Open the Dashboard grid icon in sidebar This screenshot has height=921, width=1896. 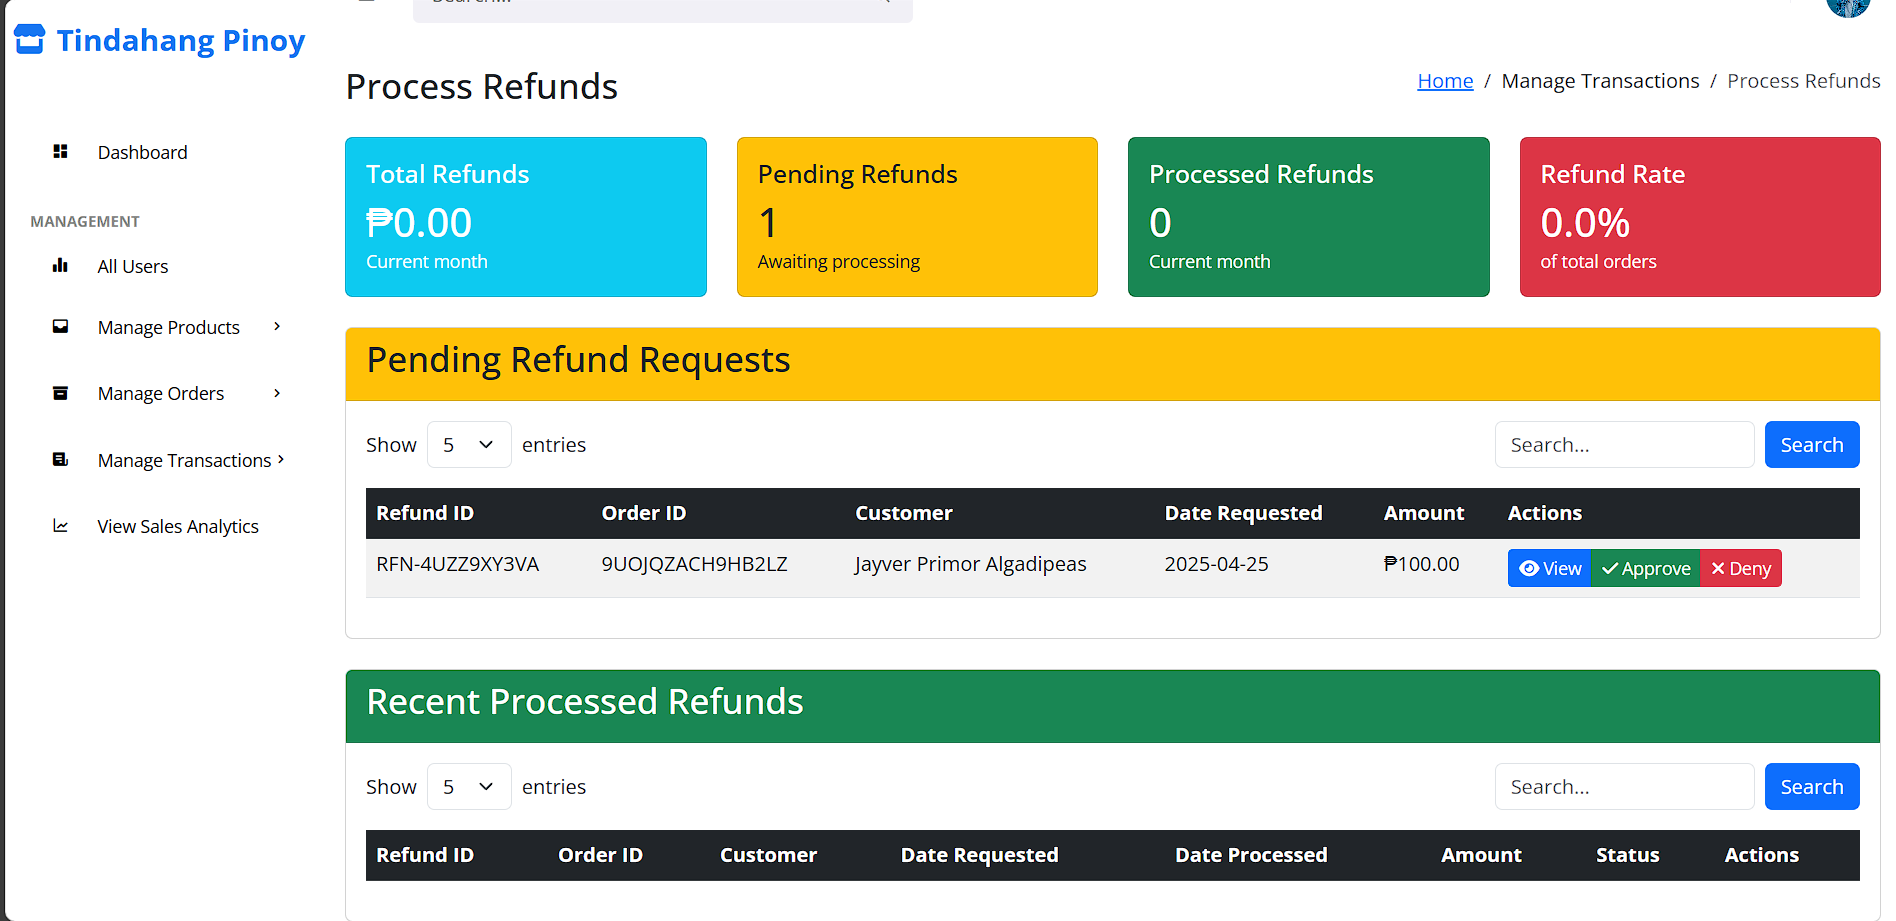point(60,152)
